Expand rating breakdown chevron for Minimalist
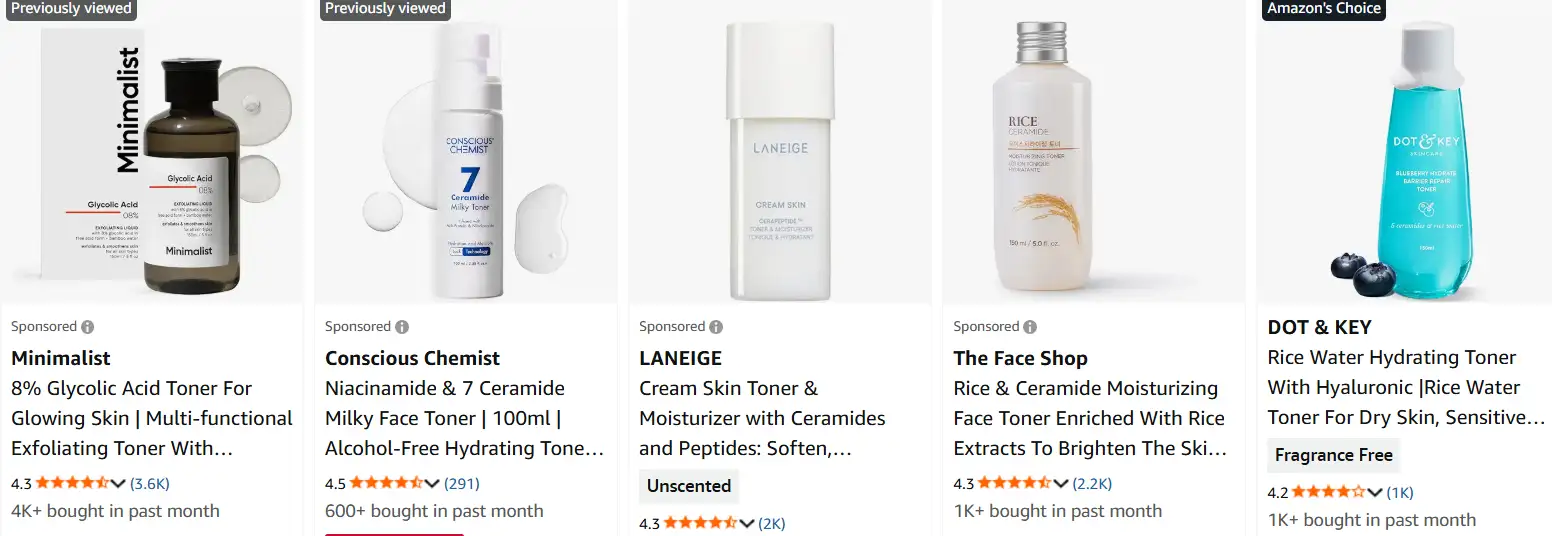1552x536 pixels. (x=119, y=484)
